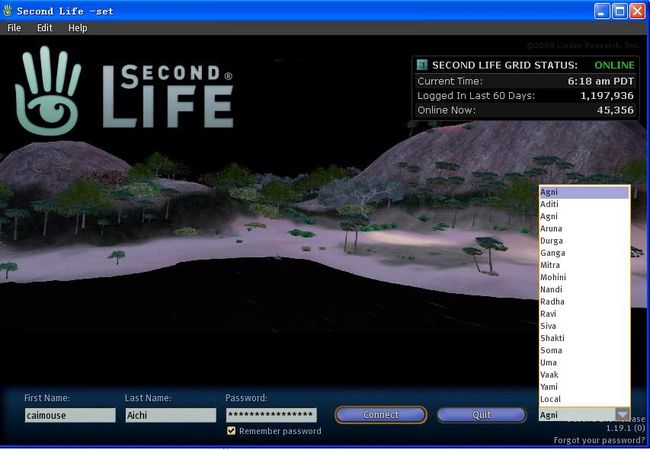Click the Quit button
Image resolution: width=650 pixels, height=450 pixels.
(x=482, y=415)
